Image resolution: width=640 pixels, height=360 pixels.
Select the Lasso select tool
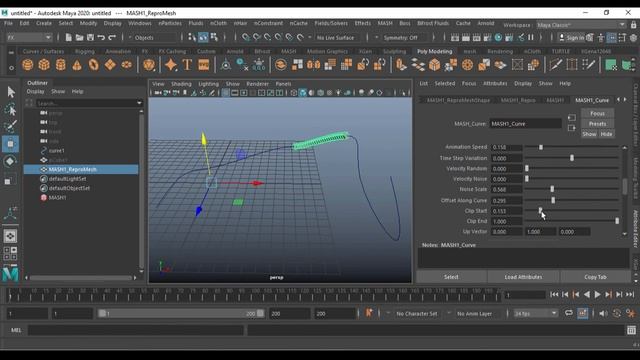tap(11, 109)
